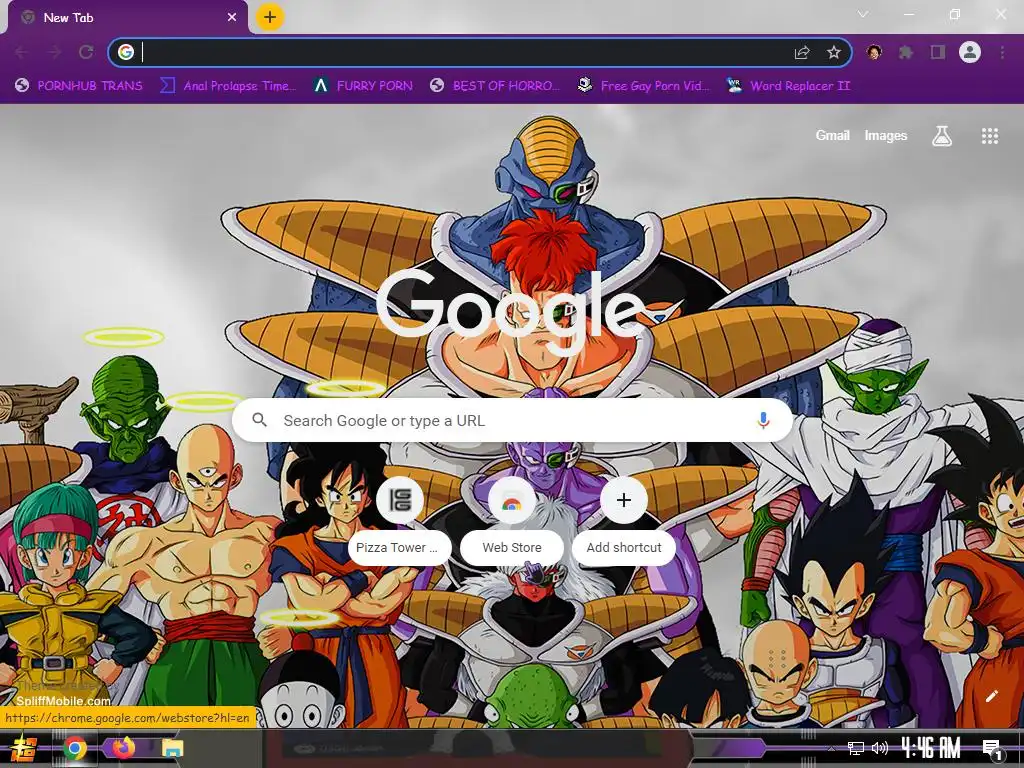1024x768 pixels.
Task: Show hidden system tray icons chevron
Action: tap(831, 748)
